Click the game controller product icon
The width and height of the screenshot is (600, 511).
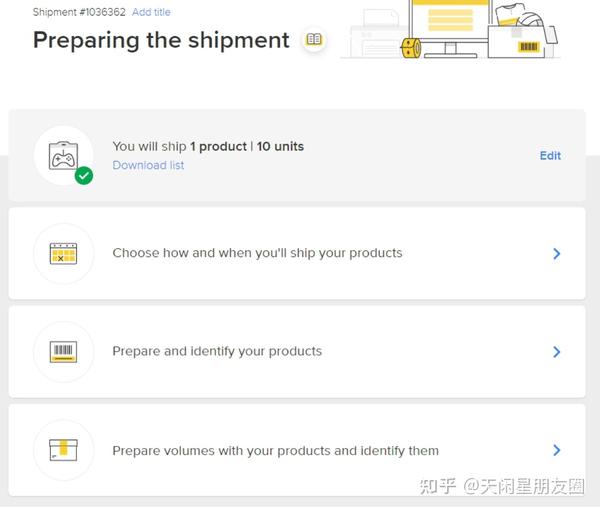[x=63, y=153]
